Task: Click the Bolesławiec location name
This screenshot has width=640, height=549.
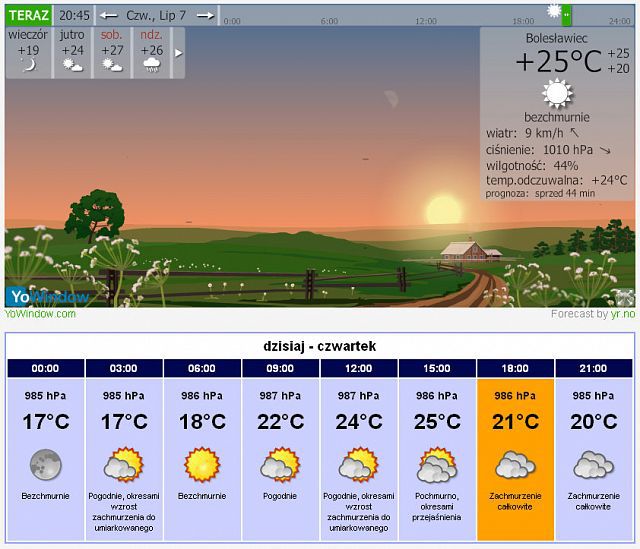Action: pyautogui.click(x=557, y=38)
